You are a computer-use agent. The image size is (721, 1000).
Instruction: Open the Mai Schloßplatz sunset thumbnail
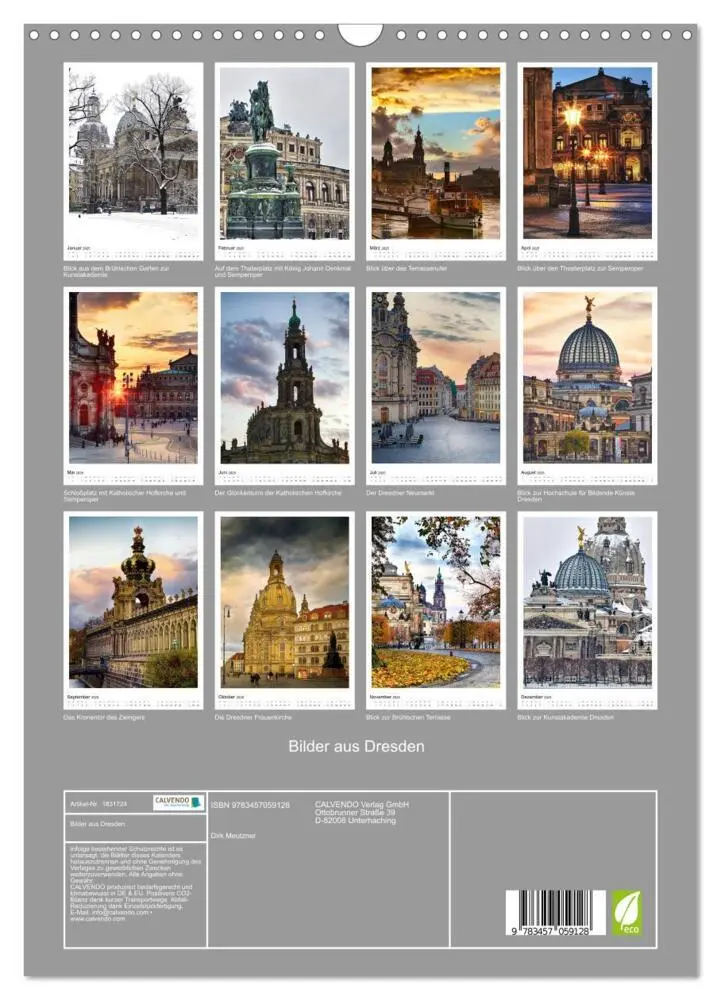pyautogui.click(x=133, y=385)
